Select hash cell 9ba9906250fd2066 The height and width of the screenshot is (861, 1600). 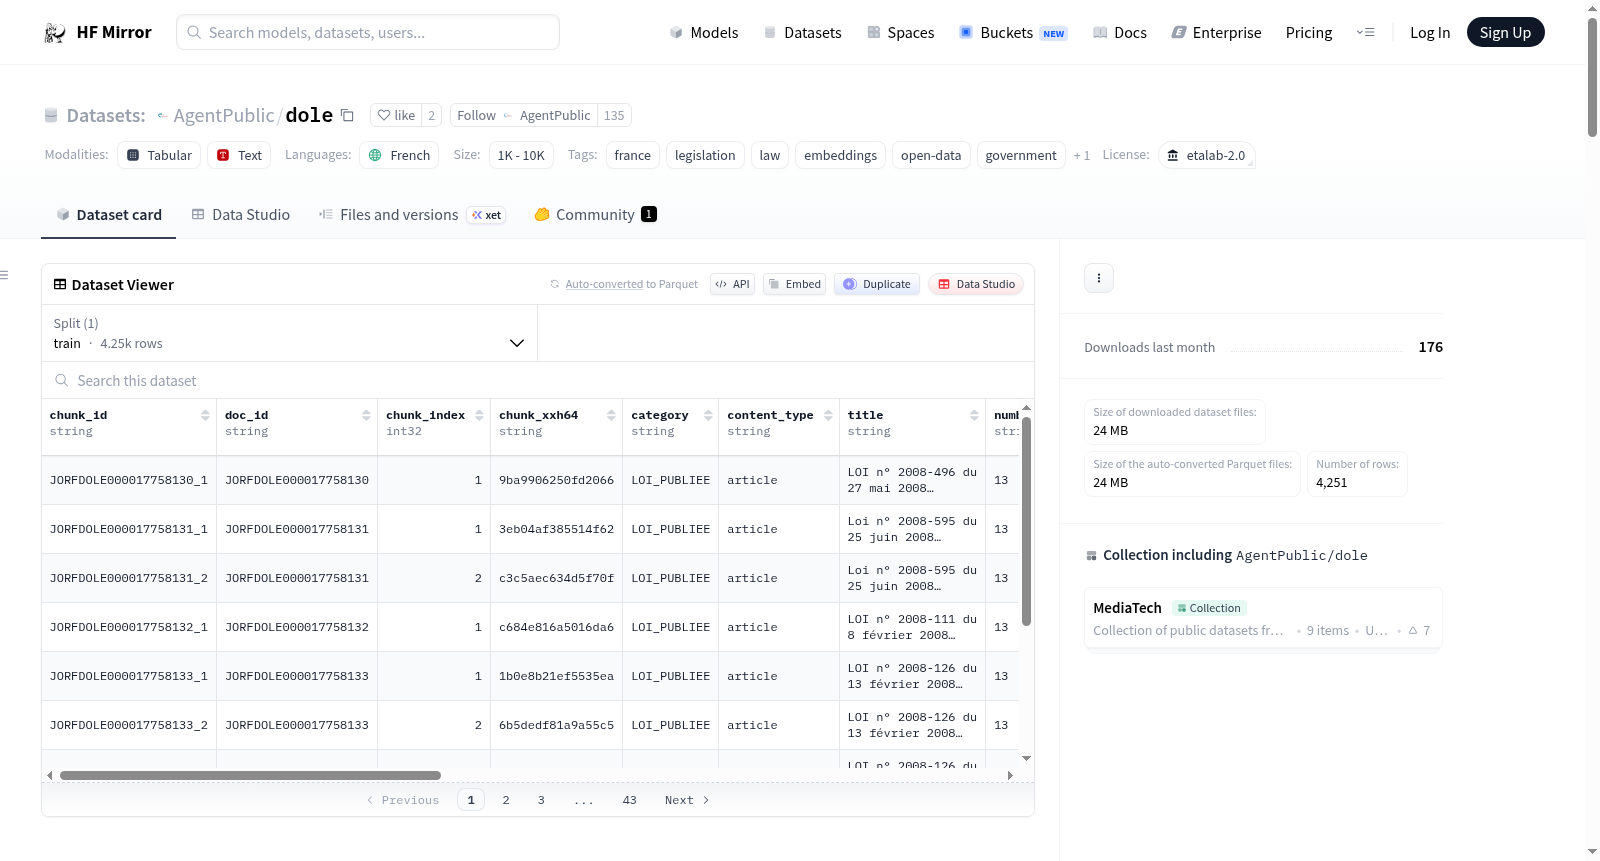click(x=556, y=480)
